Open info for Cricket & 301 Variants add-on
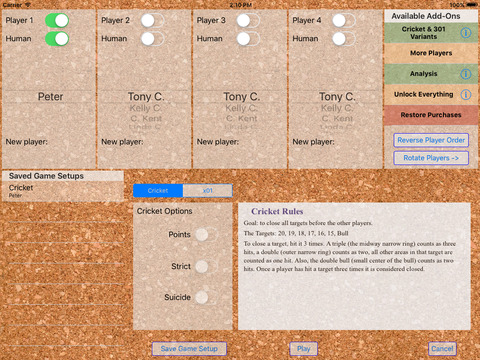 (x=466, y=33)
